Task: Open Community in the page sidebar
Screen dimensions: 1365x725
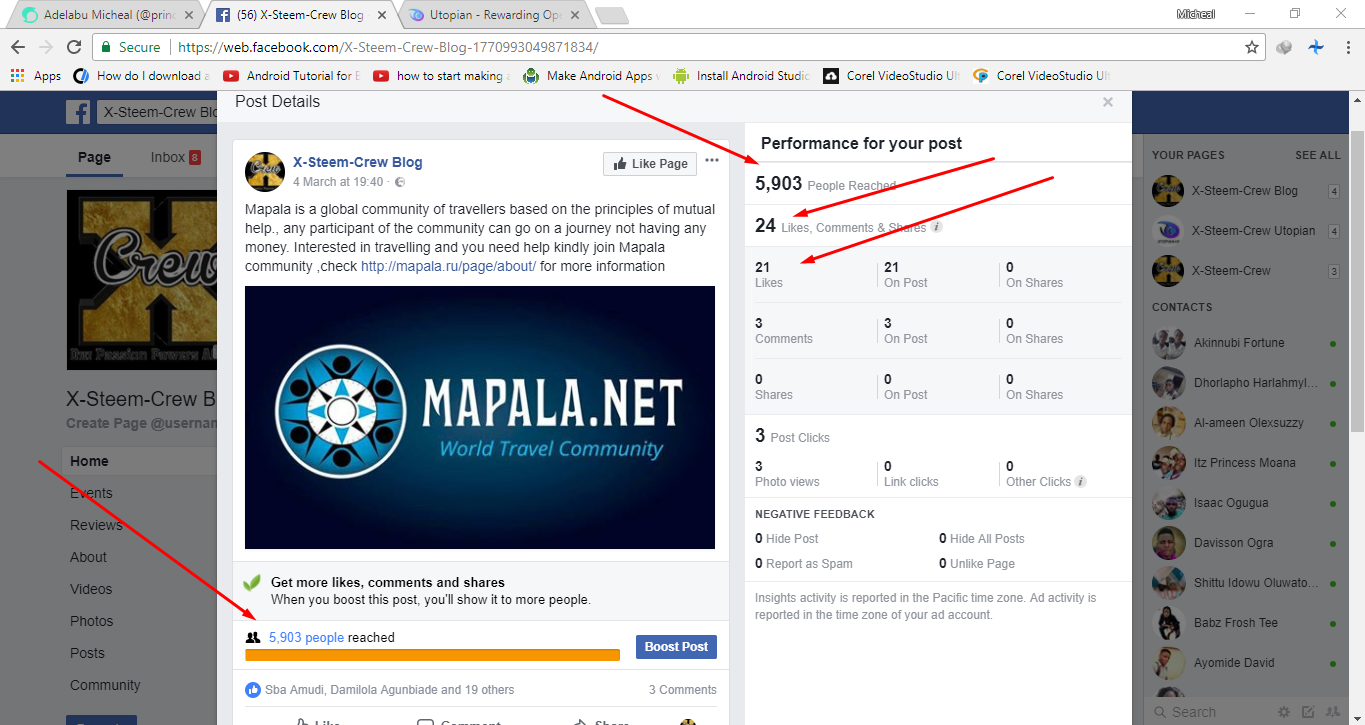Action: pos(105,685)
